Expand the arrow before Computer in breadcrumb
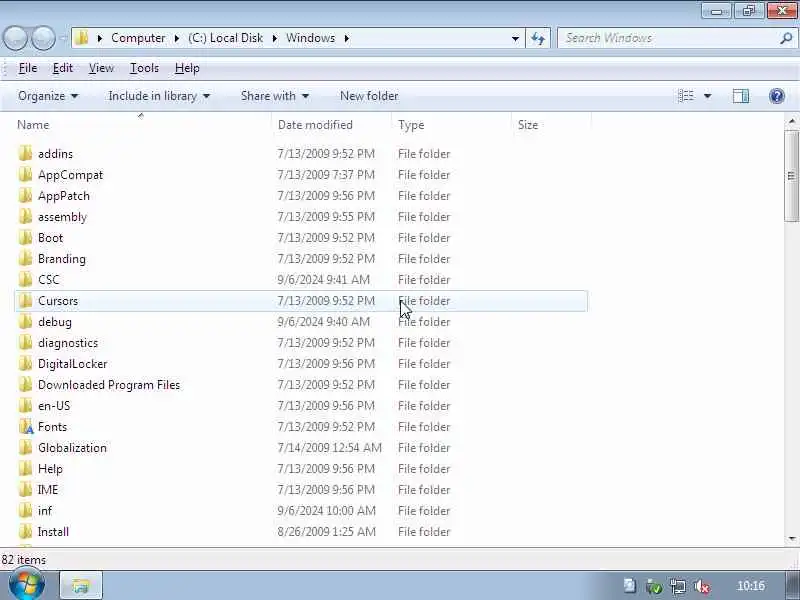800x600 pixels. [x=100, y=38]
